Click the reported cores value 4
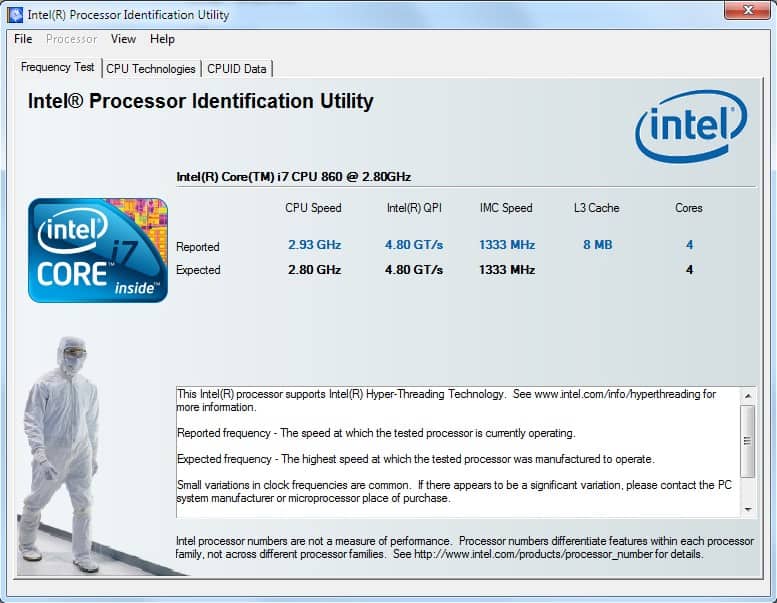This screenshot has width=777, height=603. point(689,245)
